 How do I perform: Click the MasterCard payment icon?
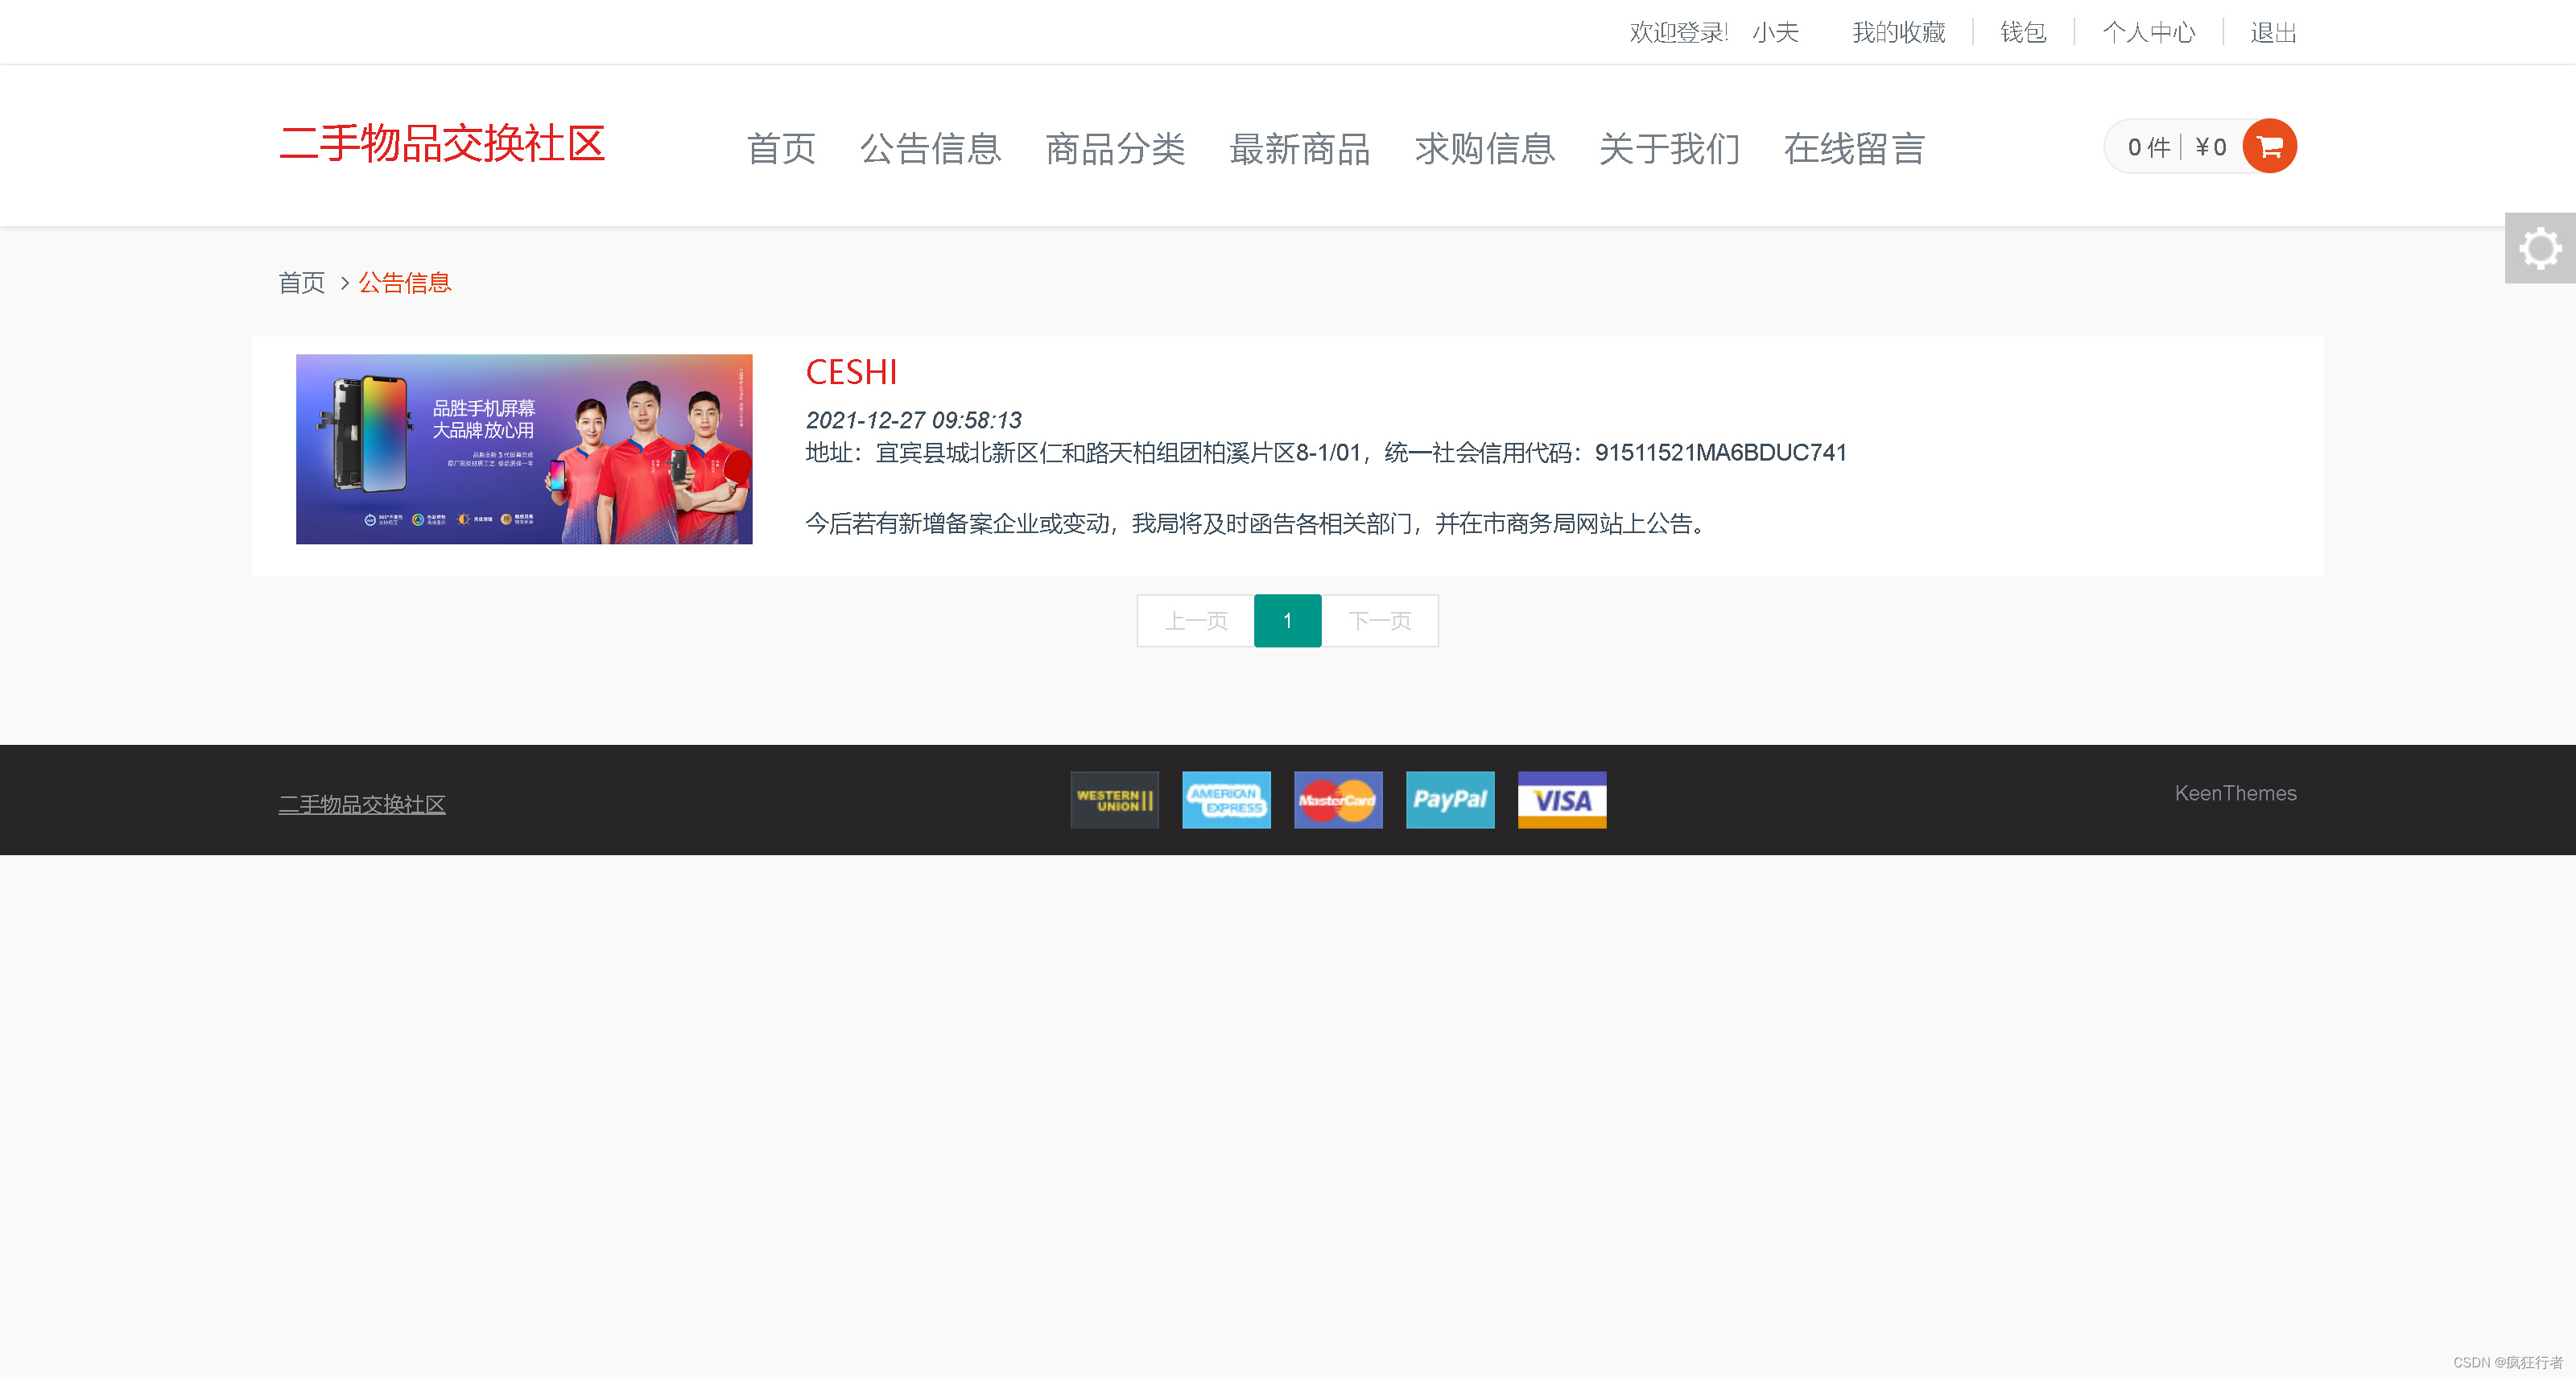point(1338,800)
